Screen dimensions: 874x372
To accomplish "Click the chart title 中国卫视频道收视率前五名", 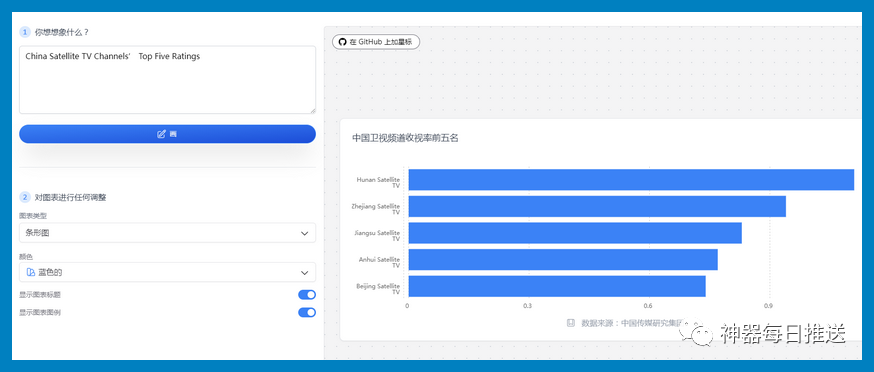I will click(405, 138).
